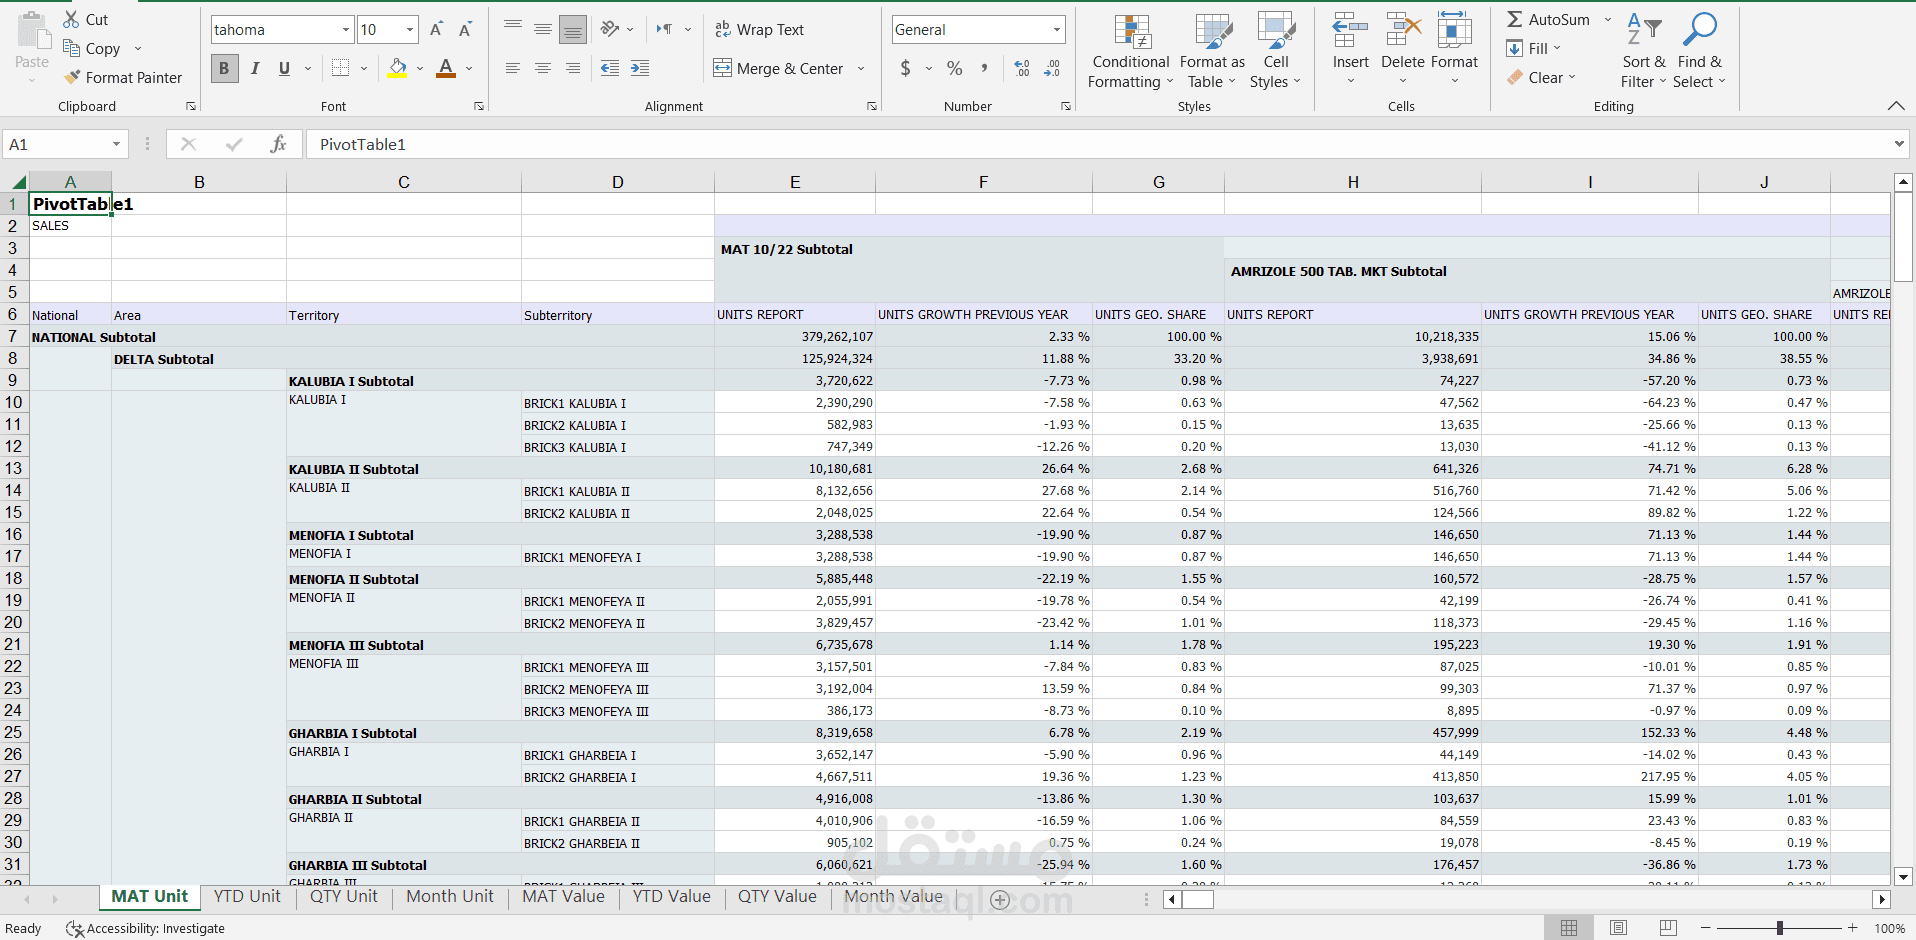Expand the number format dropdown

[x=1056, y=30]
